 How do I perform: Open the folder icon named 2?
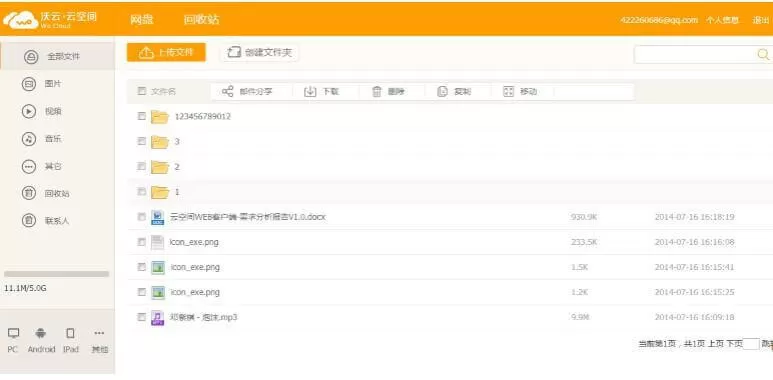pyautogui.click(x=160, y=167)
